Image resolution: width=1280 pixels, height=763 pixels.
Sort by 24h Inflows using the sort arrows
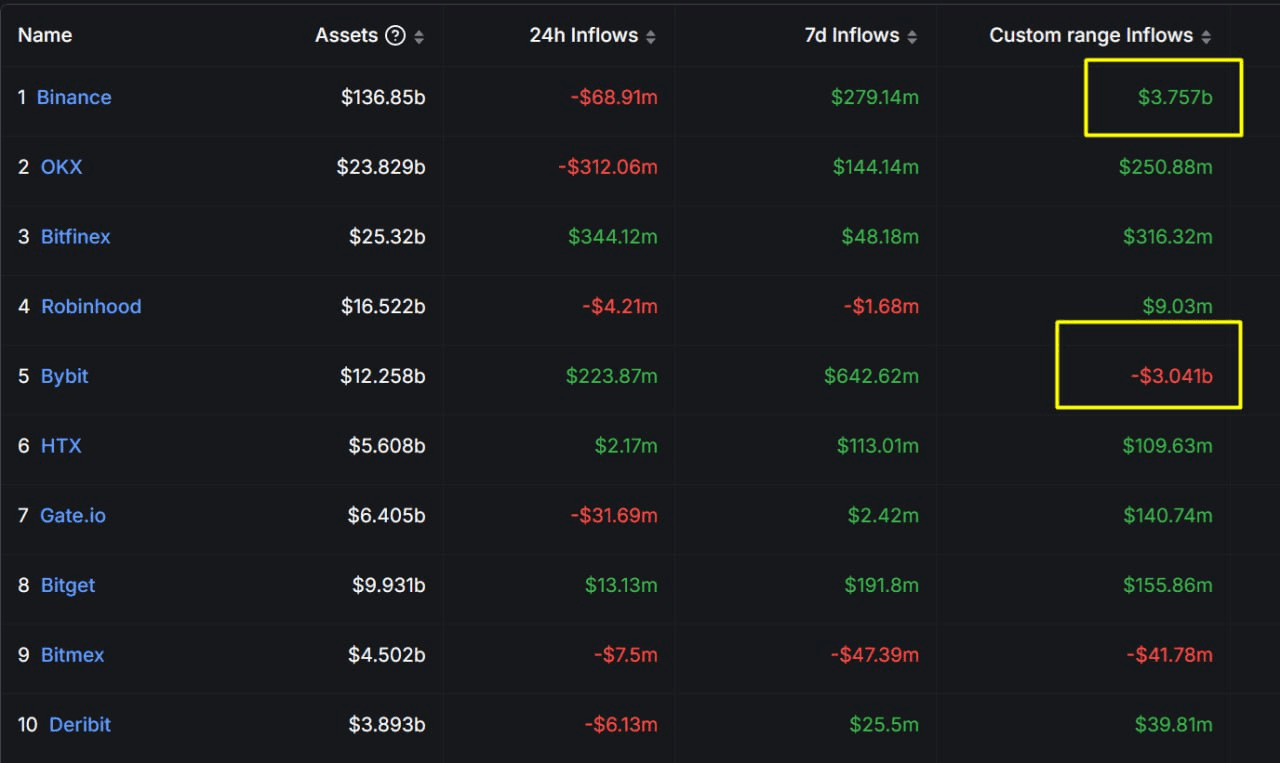651,37
